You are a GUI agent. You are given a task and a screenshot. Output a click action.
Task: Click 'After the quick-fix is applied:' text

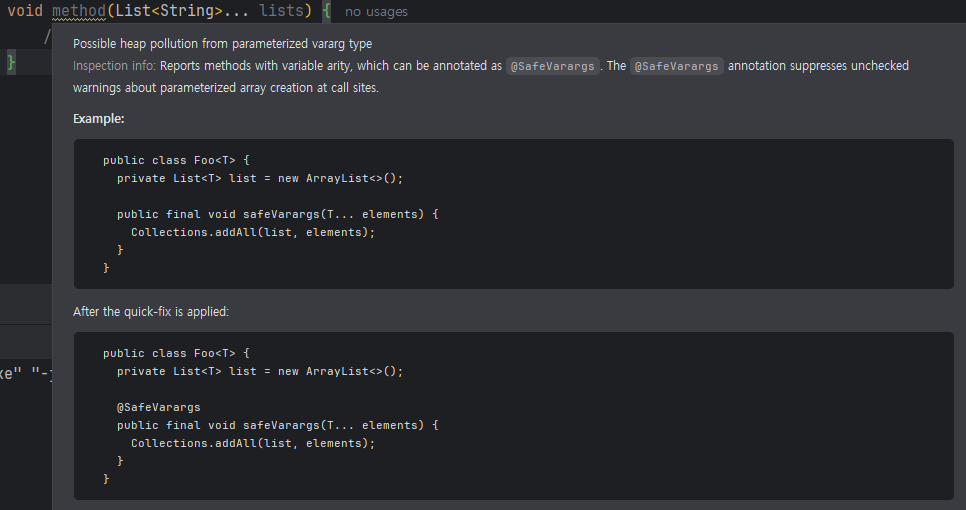(151, 312)
